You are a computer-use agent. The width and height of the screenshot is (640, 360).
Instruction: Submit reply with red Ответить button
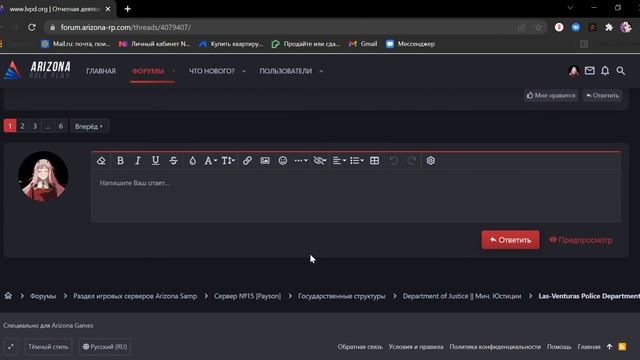[510, 240]
